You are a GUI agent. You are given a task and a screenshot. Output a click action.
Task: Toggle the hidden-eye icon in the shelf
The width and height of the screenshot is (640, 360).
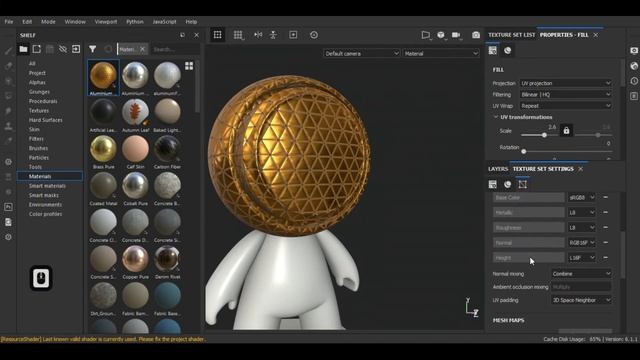coord(63,49)
